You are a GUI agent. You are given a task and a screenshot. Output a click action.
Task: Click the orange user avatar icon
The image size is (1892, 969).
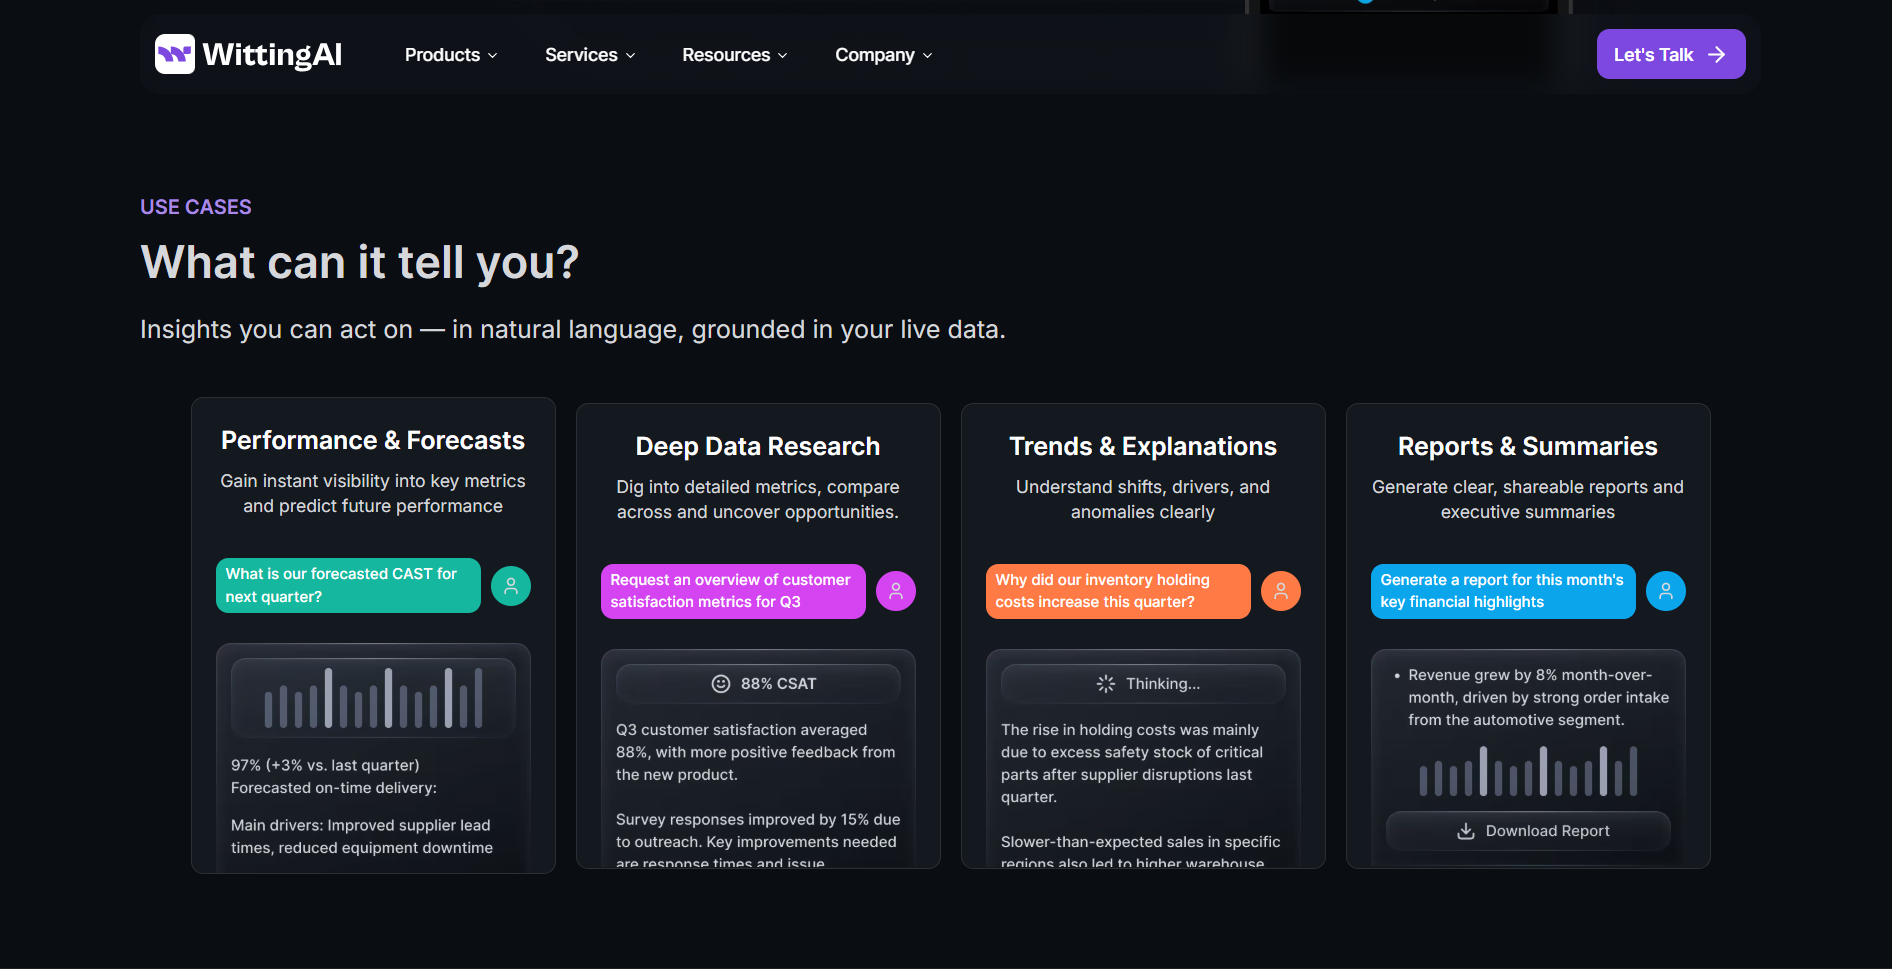pyautogui.click(x=1281, y=591)
